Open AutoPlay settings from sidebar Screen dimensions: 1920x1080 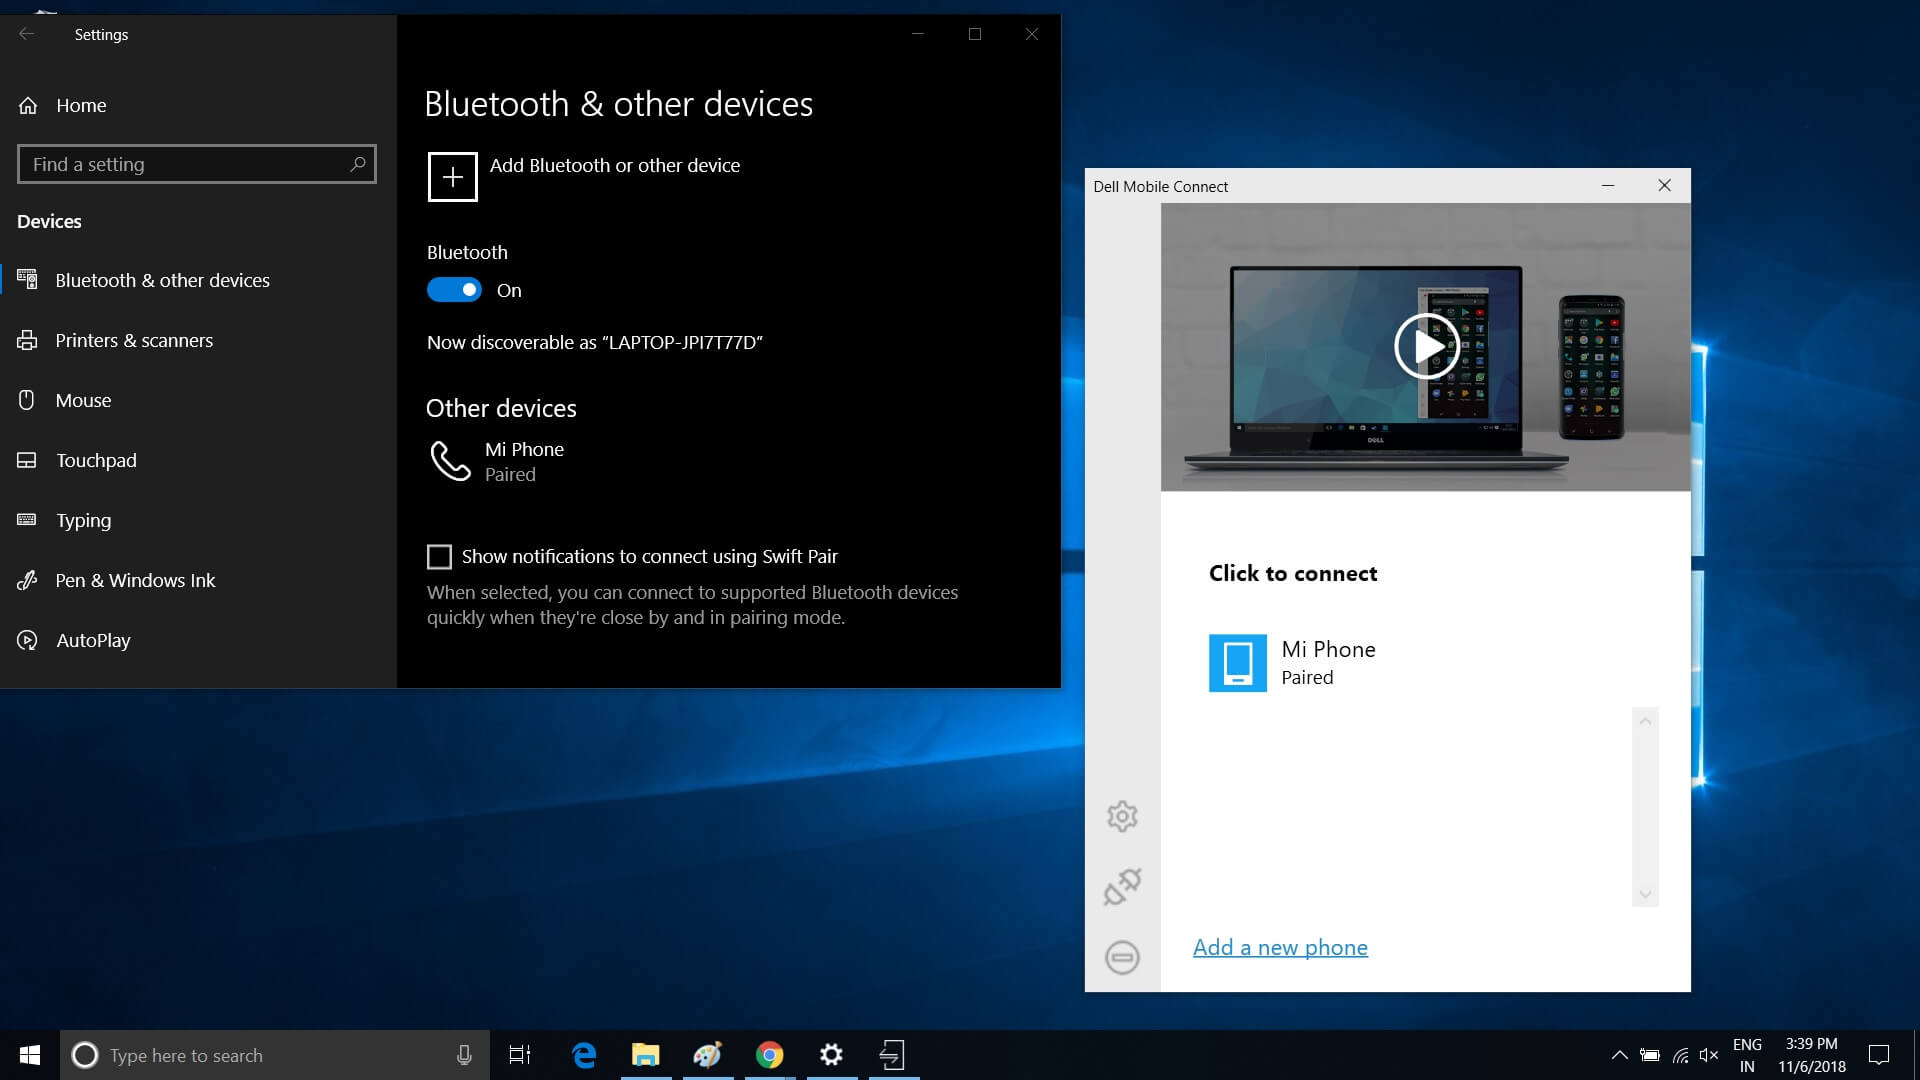pyautogui.click(x=91, y=640)
